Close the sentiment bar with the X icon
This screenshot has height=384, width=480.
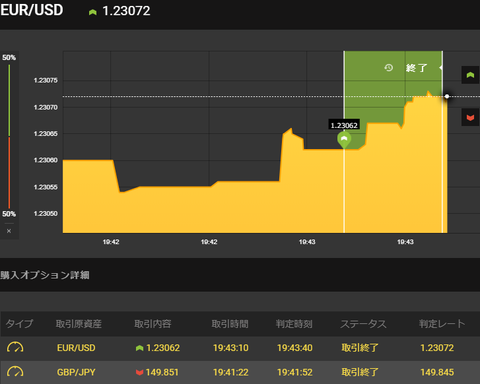click(9, 231)
